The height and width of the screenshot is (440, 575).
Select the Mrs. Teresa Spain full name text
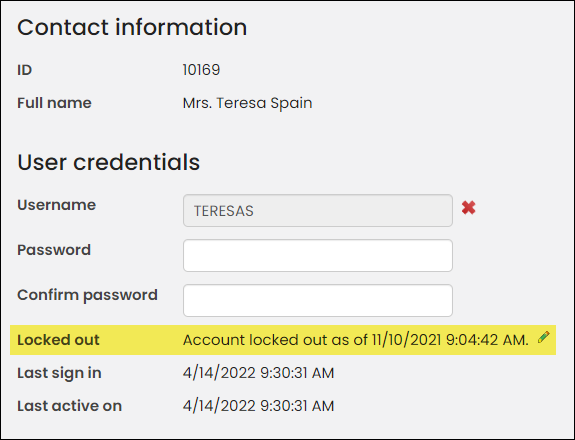point(248,103)
